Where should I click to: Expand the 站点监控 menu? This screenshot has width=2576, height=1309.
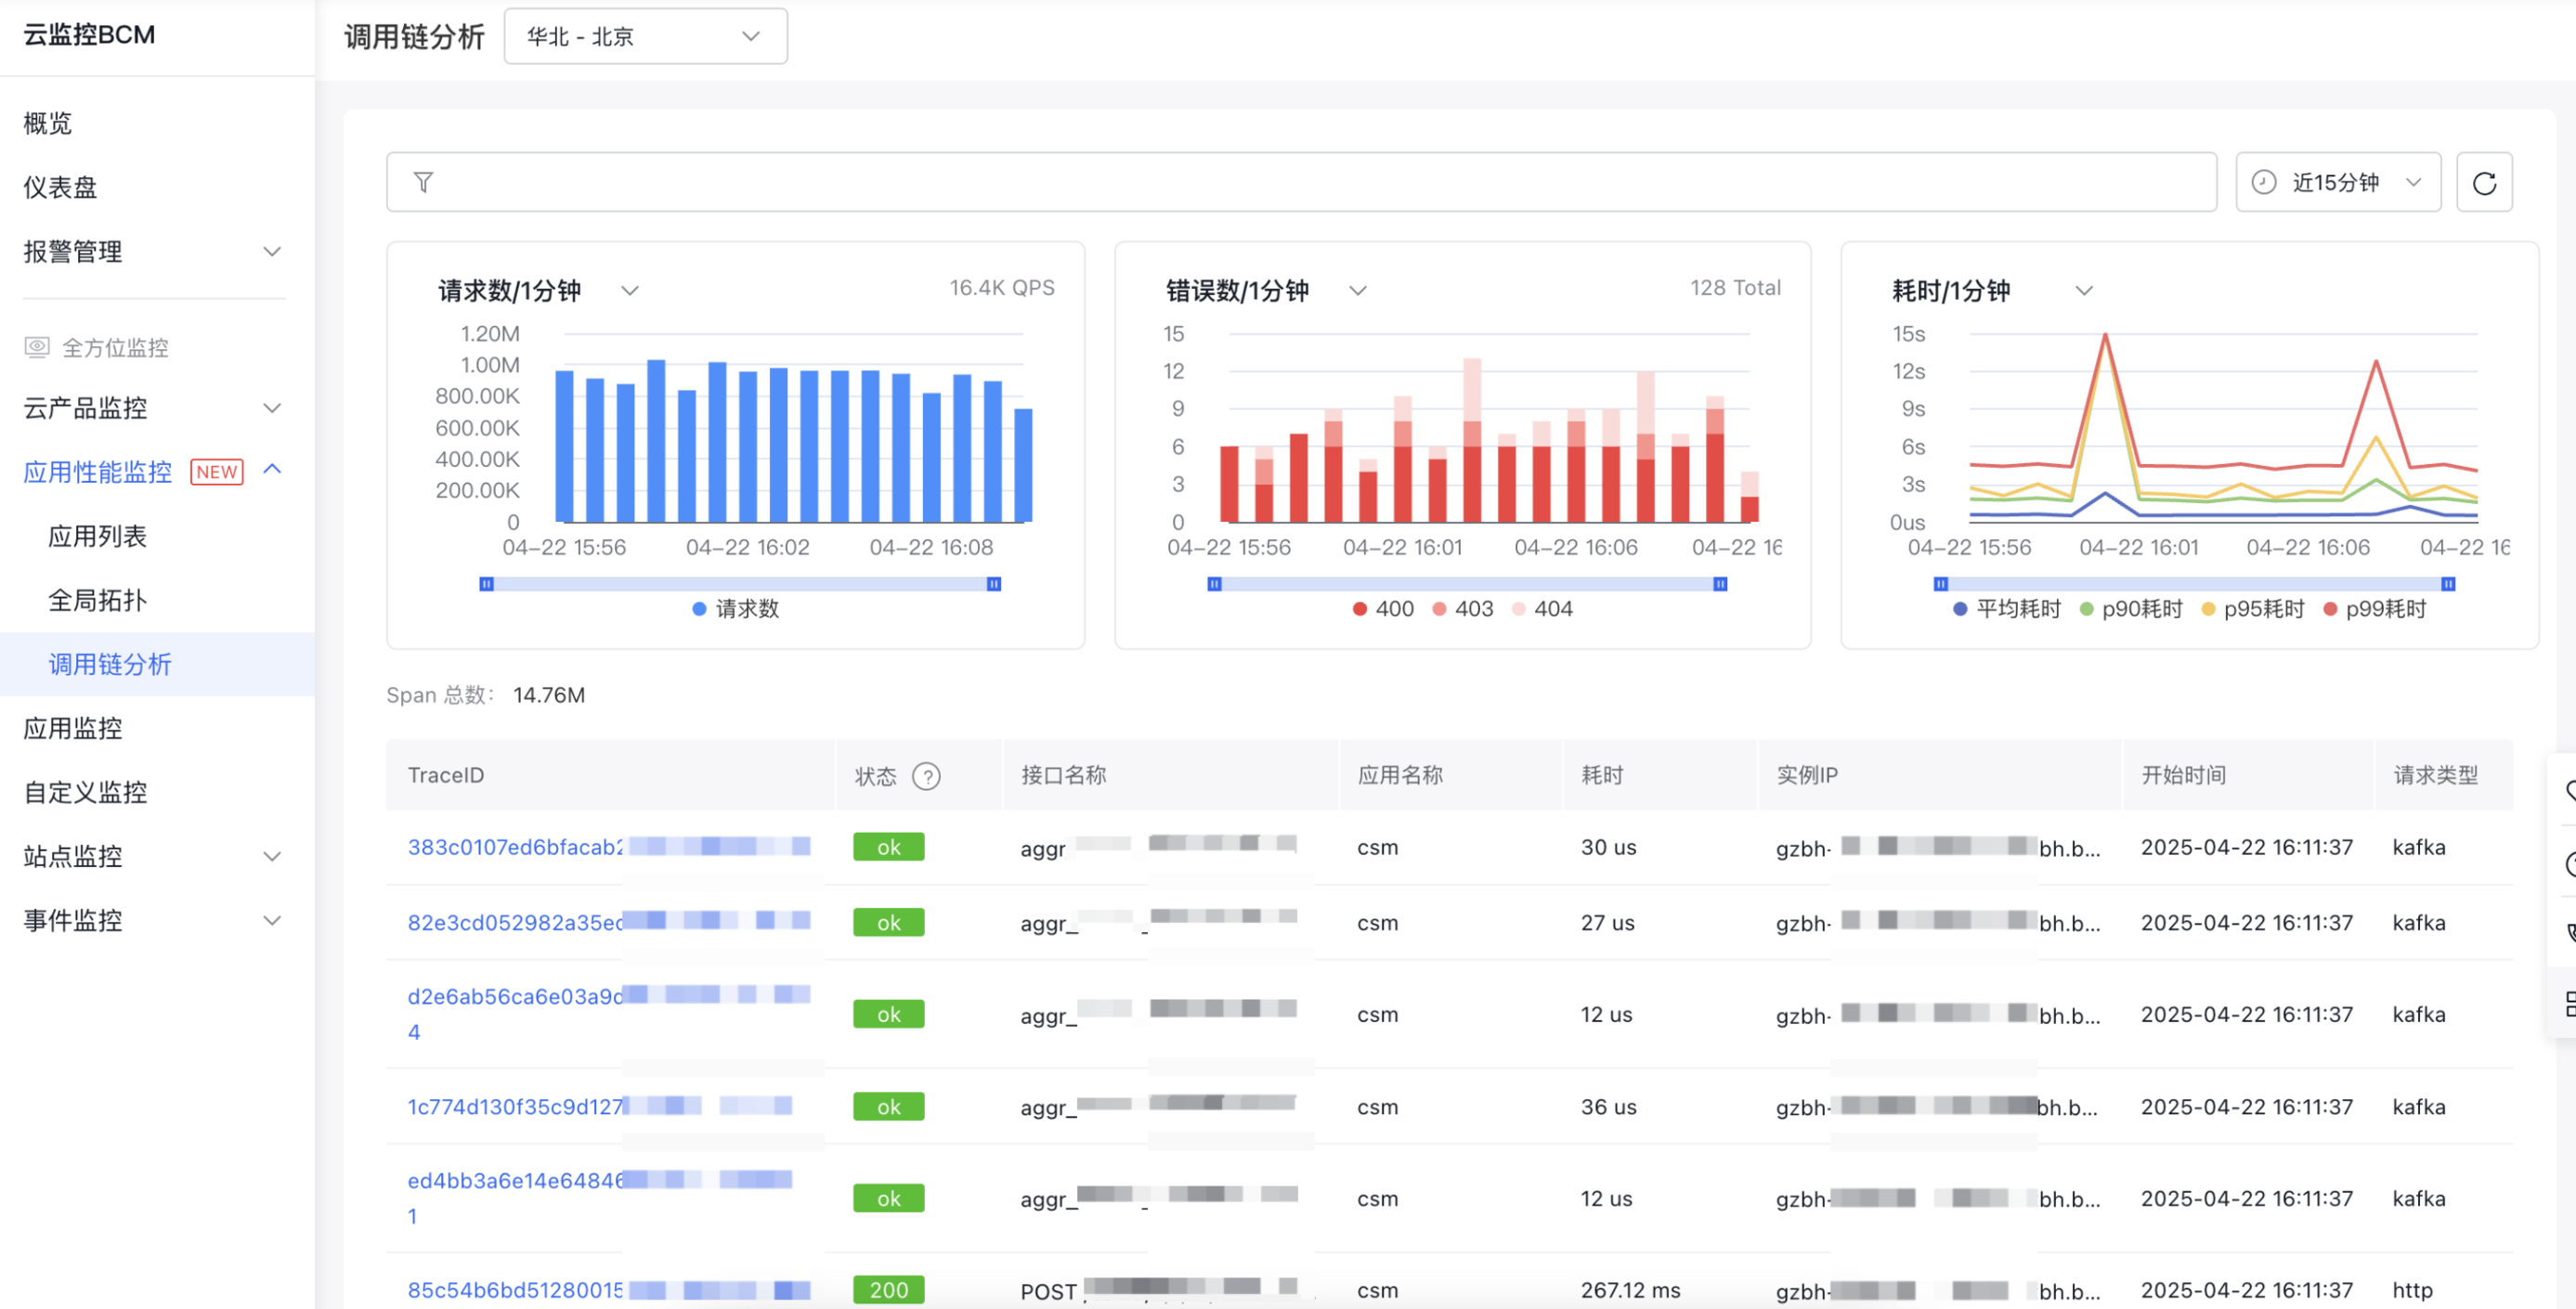click(271, 856)
